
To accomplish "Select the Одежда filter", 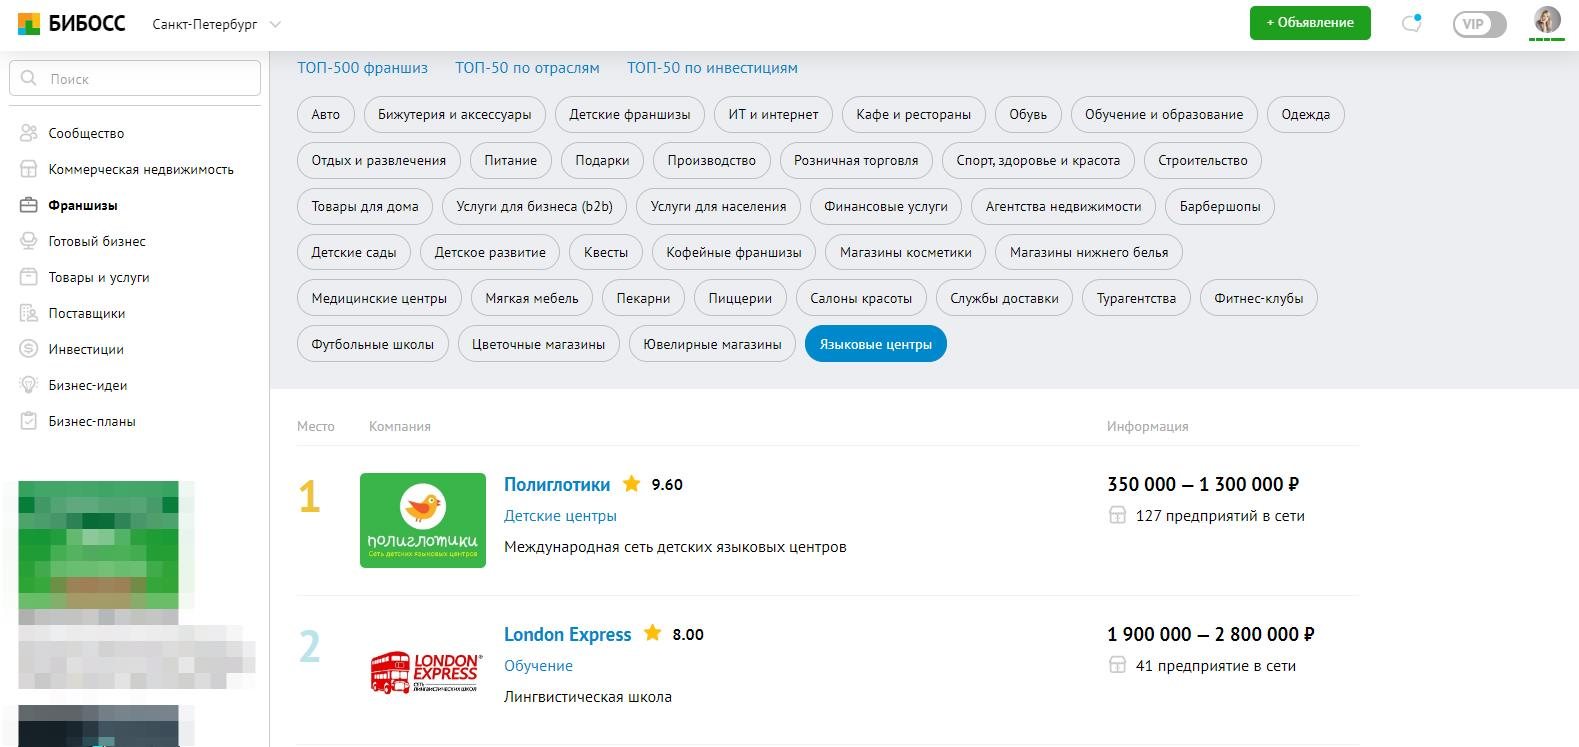I will coord(1305,114).
